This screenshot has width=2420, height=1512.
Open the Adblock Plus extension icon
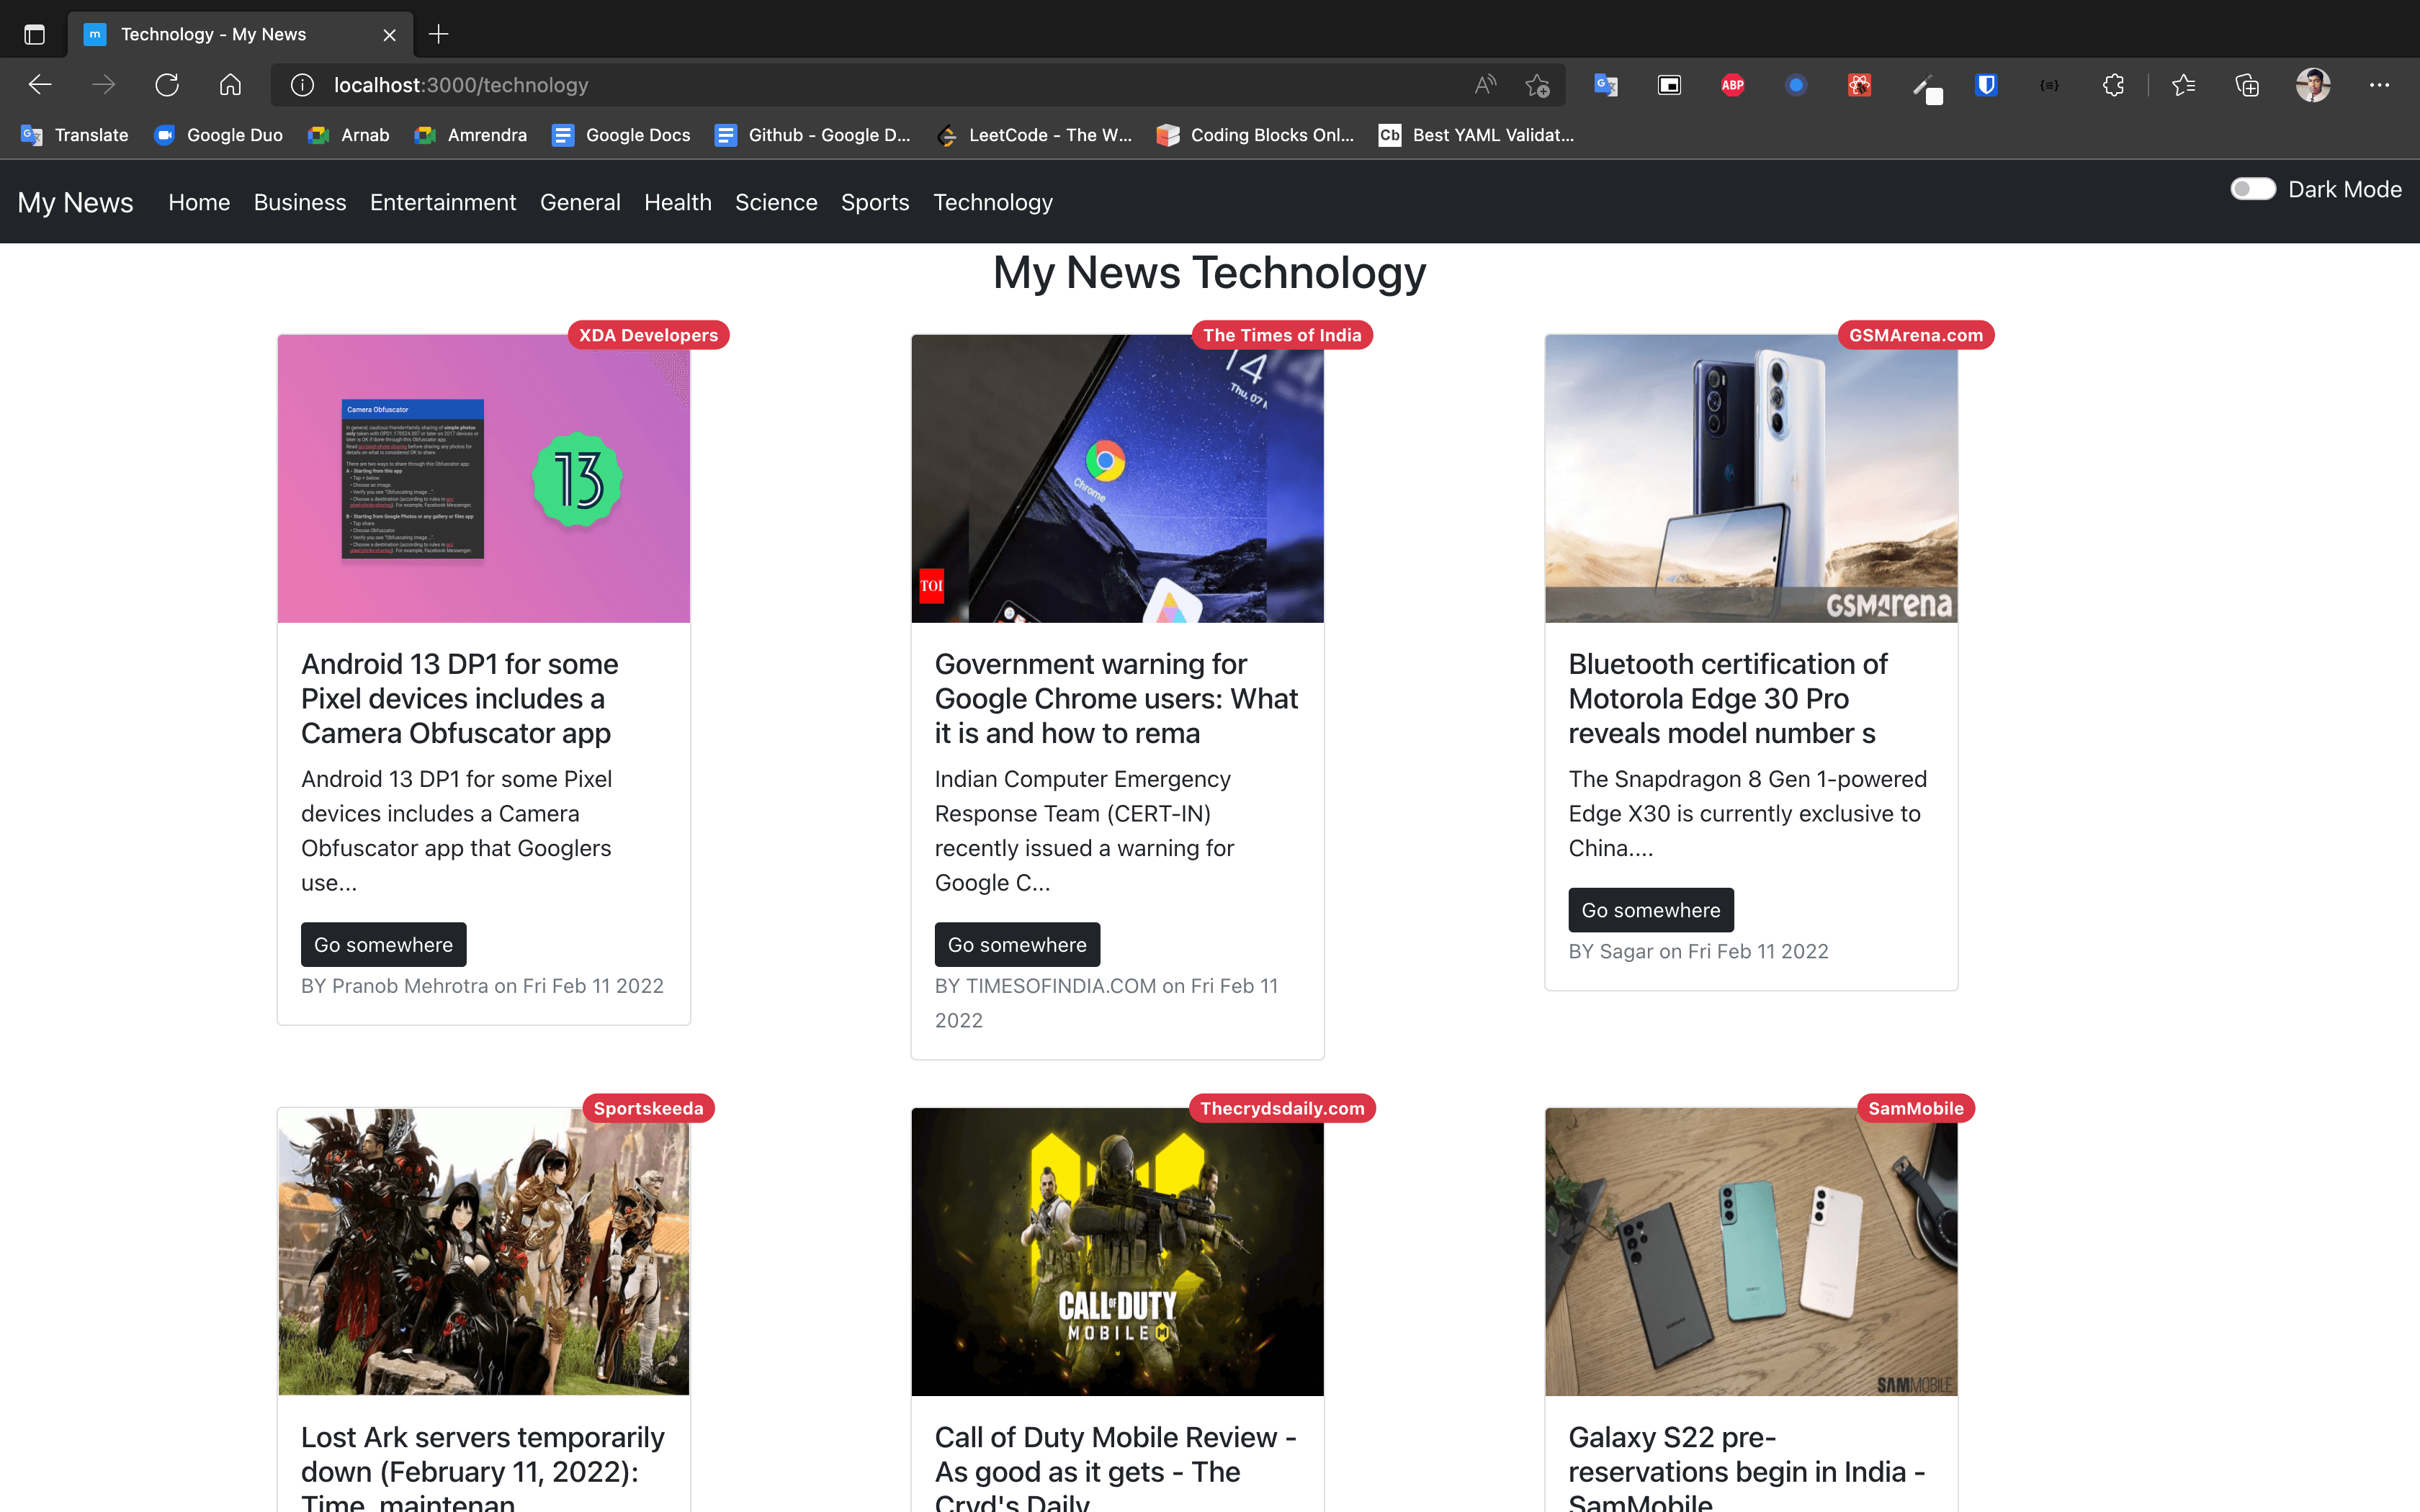1733,85
